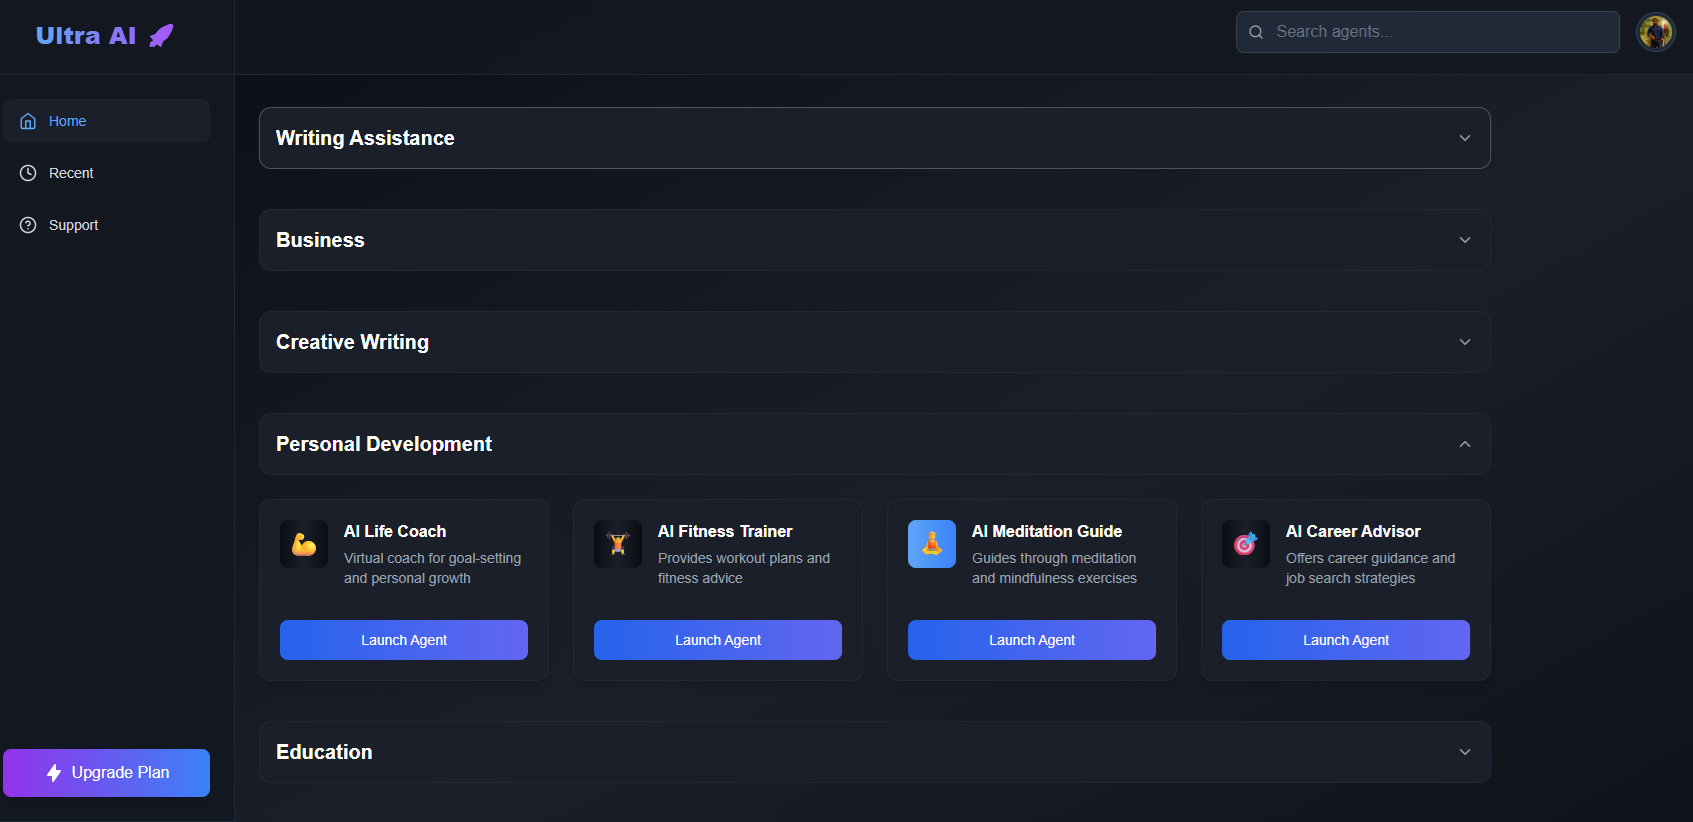The height and width of the screenshot is (822, 1693).
Task: Expand the Education section chevron
Action: pyautogui.click(x=1465, y=752)
